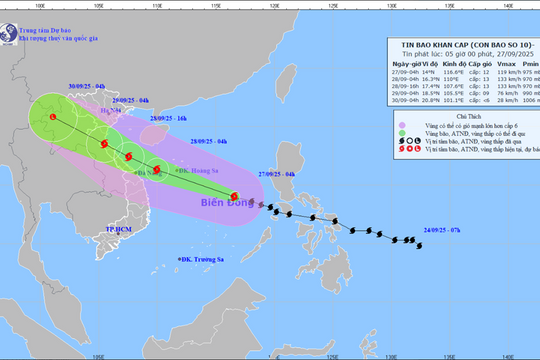The image size is (540, 360).
Task: Click the purple strong wind legend swatch
Action: click(x=402, y=125)
